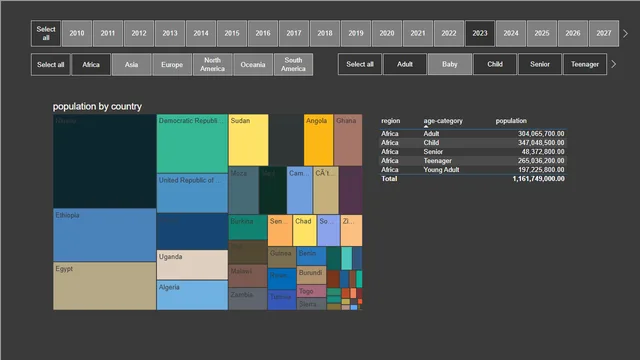Filter by the Europe region

click(x=172, y=64)
